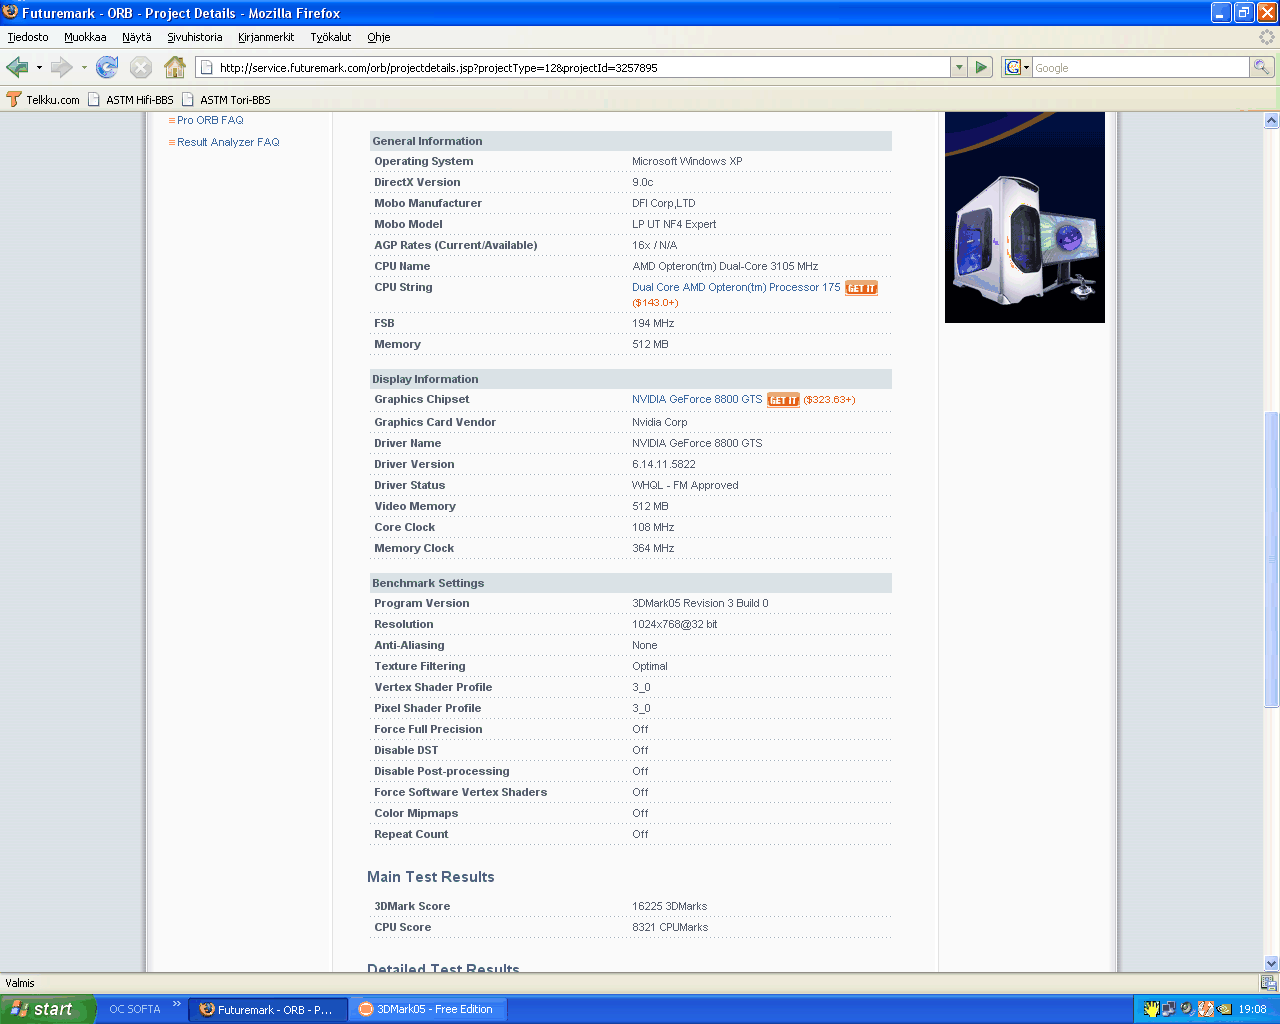Click the green Go arrow beside address bar
Image resolution: width=1280 pixels, height=1024 pixels.
tap(981, 67)
